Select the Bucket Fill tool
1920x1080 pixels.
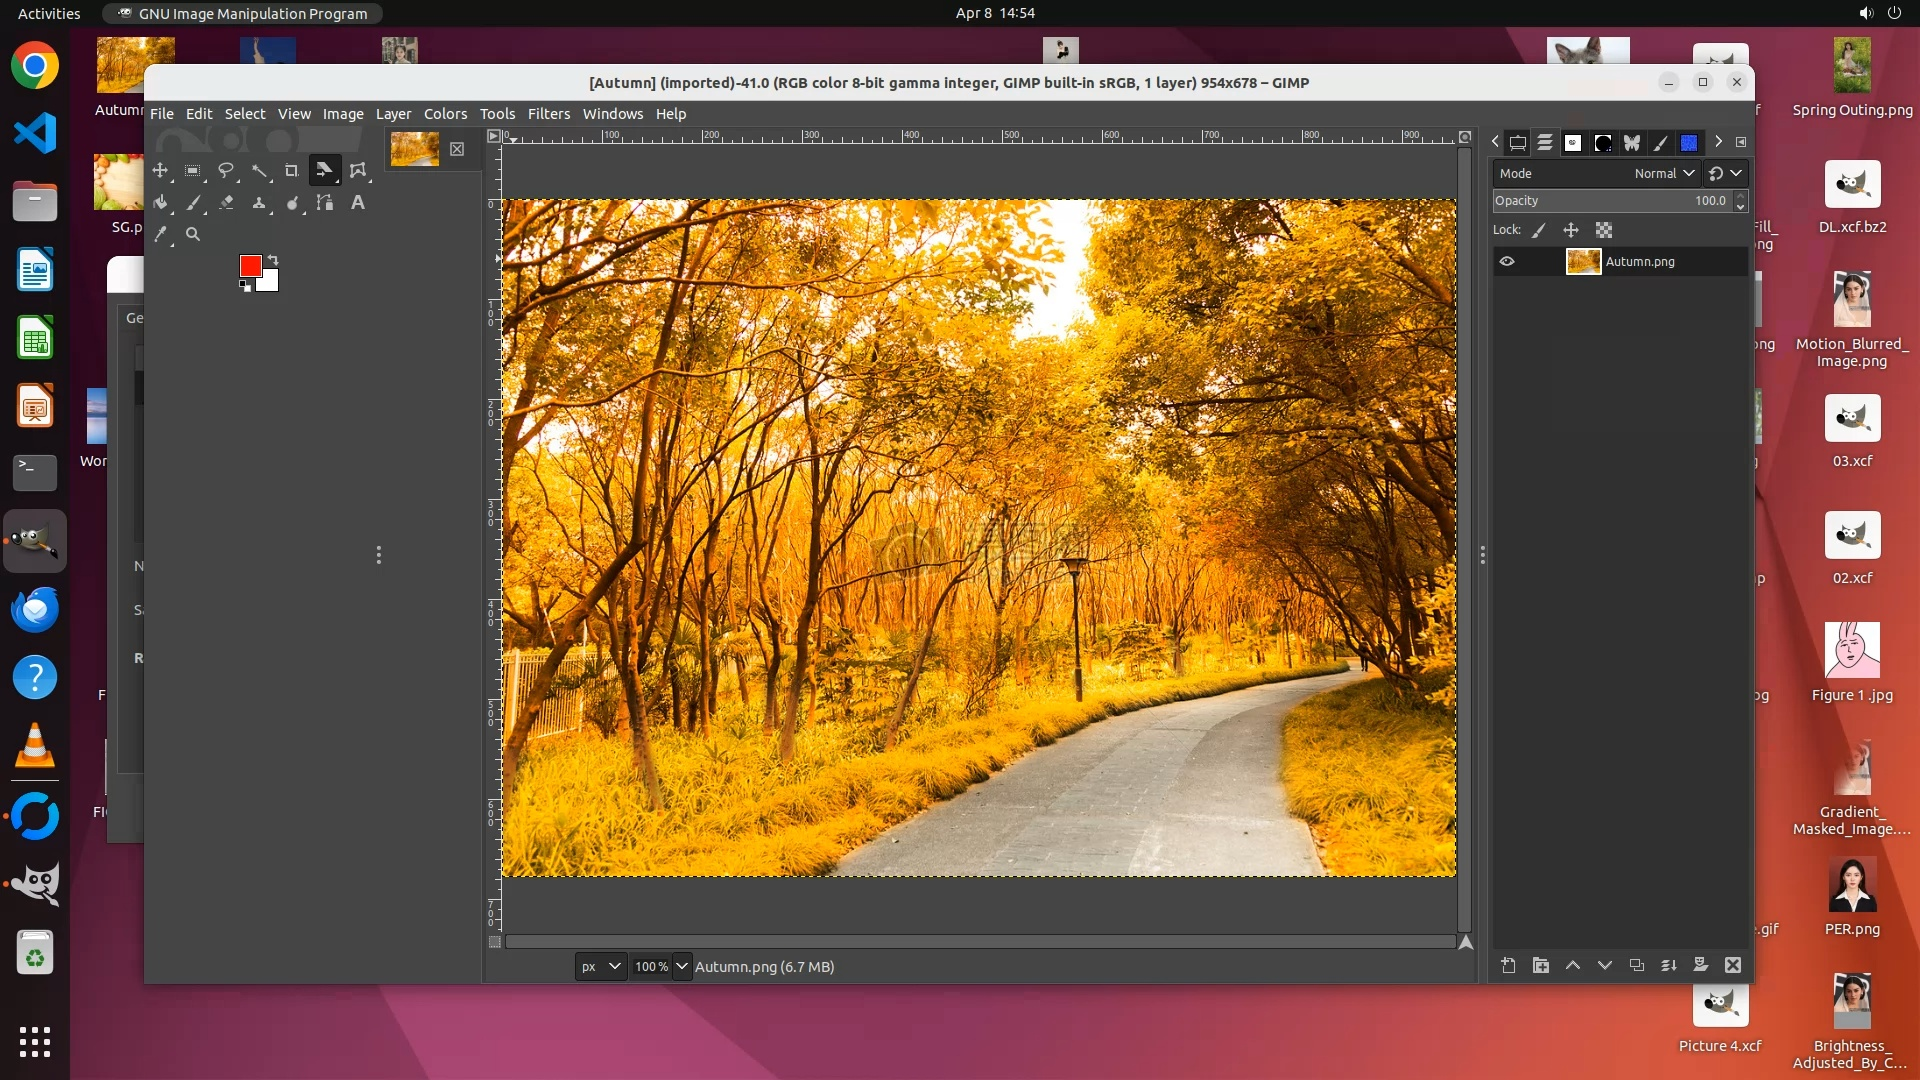tap(161, 203)
